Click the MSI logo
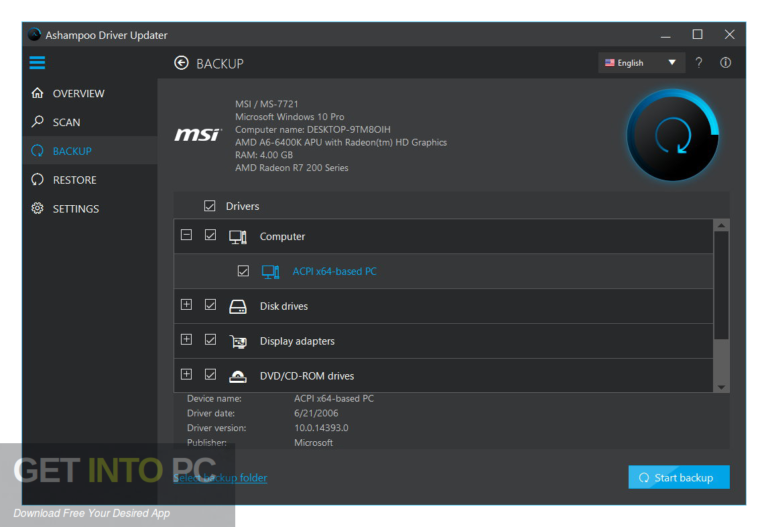This screenshot has height=527, width=768. (198, 134)
